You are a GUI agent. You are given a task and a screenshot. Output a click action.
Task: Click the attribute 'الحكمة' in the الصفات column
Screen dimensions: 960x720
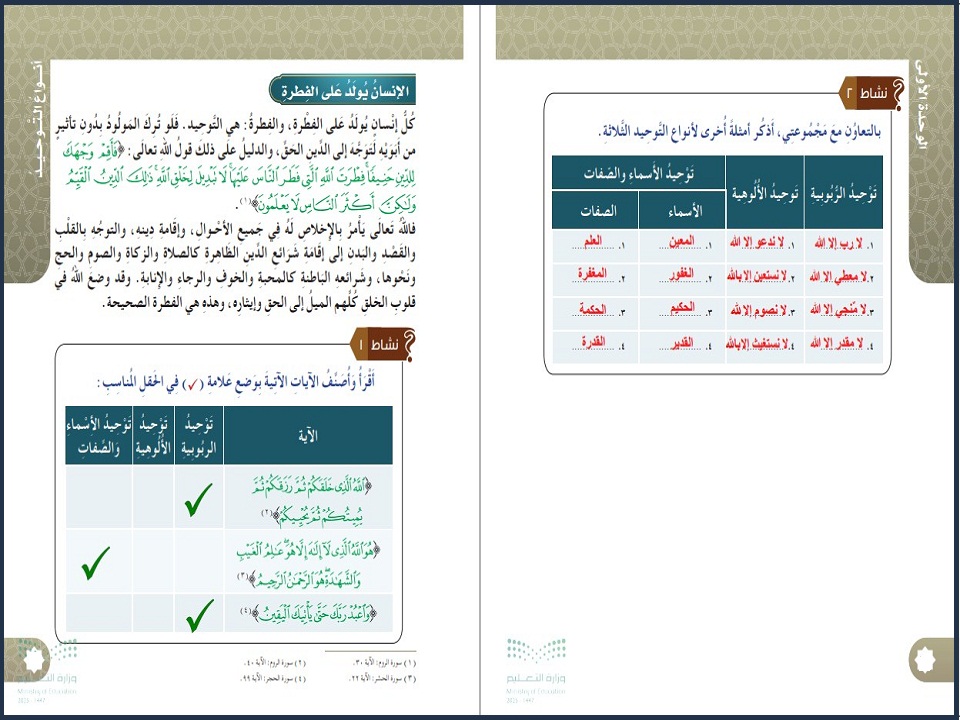click(x=593, y=310)
